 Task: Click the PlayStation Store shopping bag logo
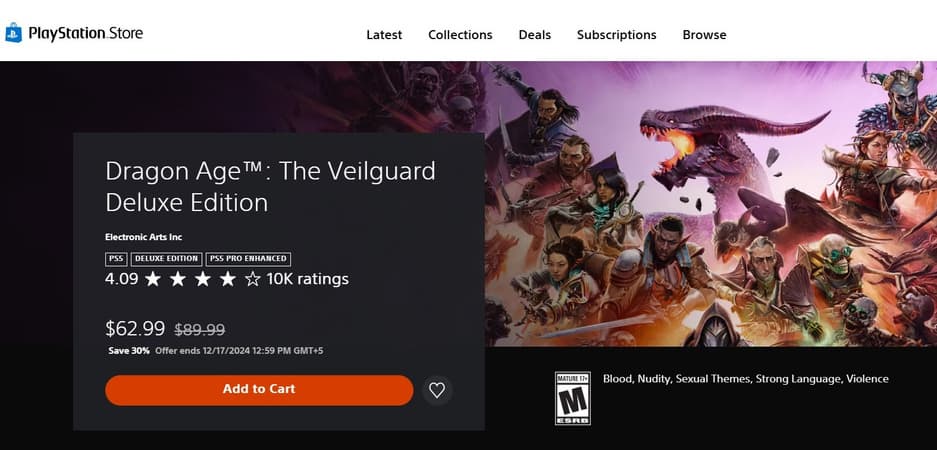[13, 34]
